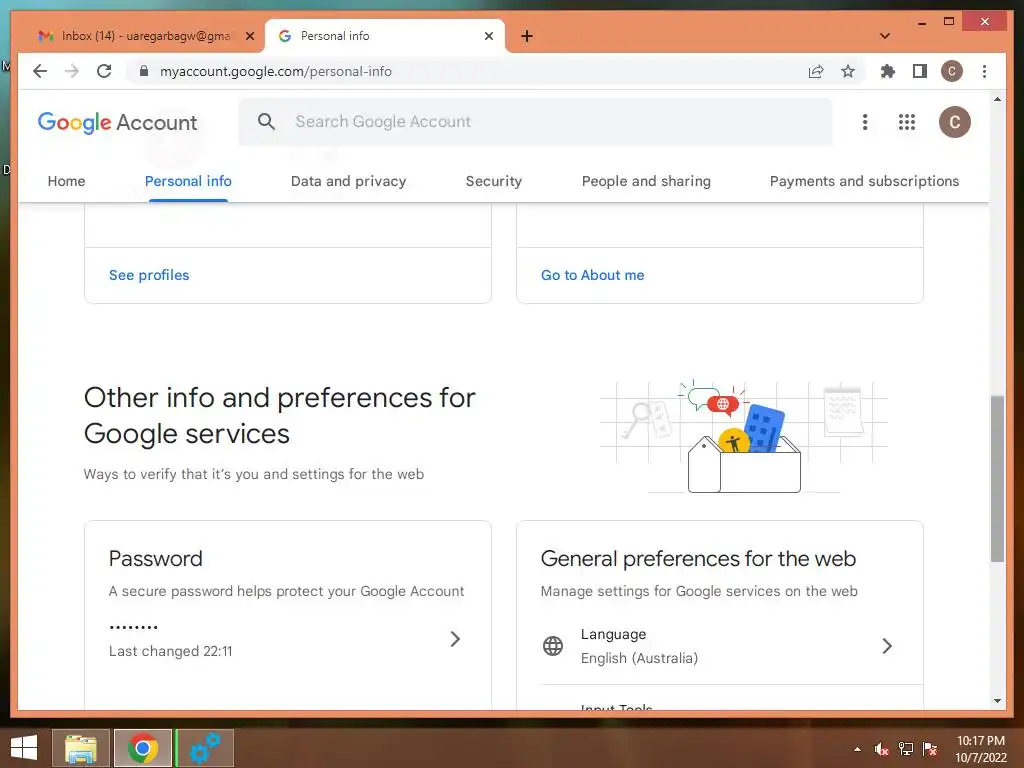Click 'Last changed 22:11' text

[x=170, y=651]
